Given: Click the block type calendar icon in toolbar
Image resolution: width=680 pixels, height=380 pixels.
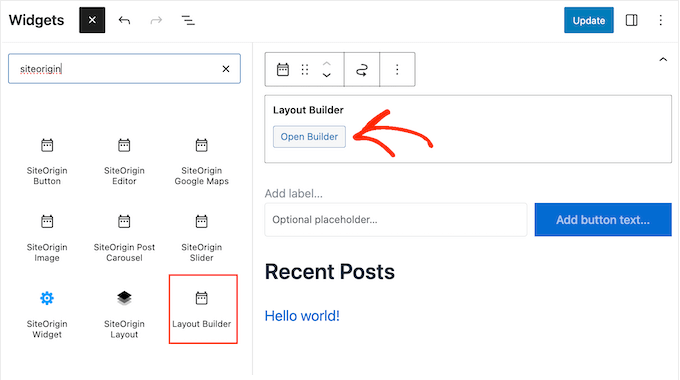Looking at the screenshot, I should tap(283, 69).
